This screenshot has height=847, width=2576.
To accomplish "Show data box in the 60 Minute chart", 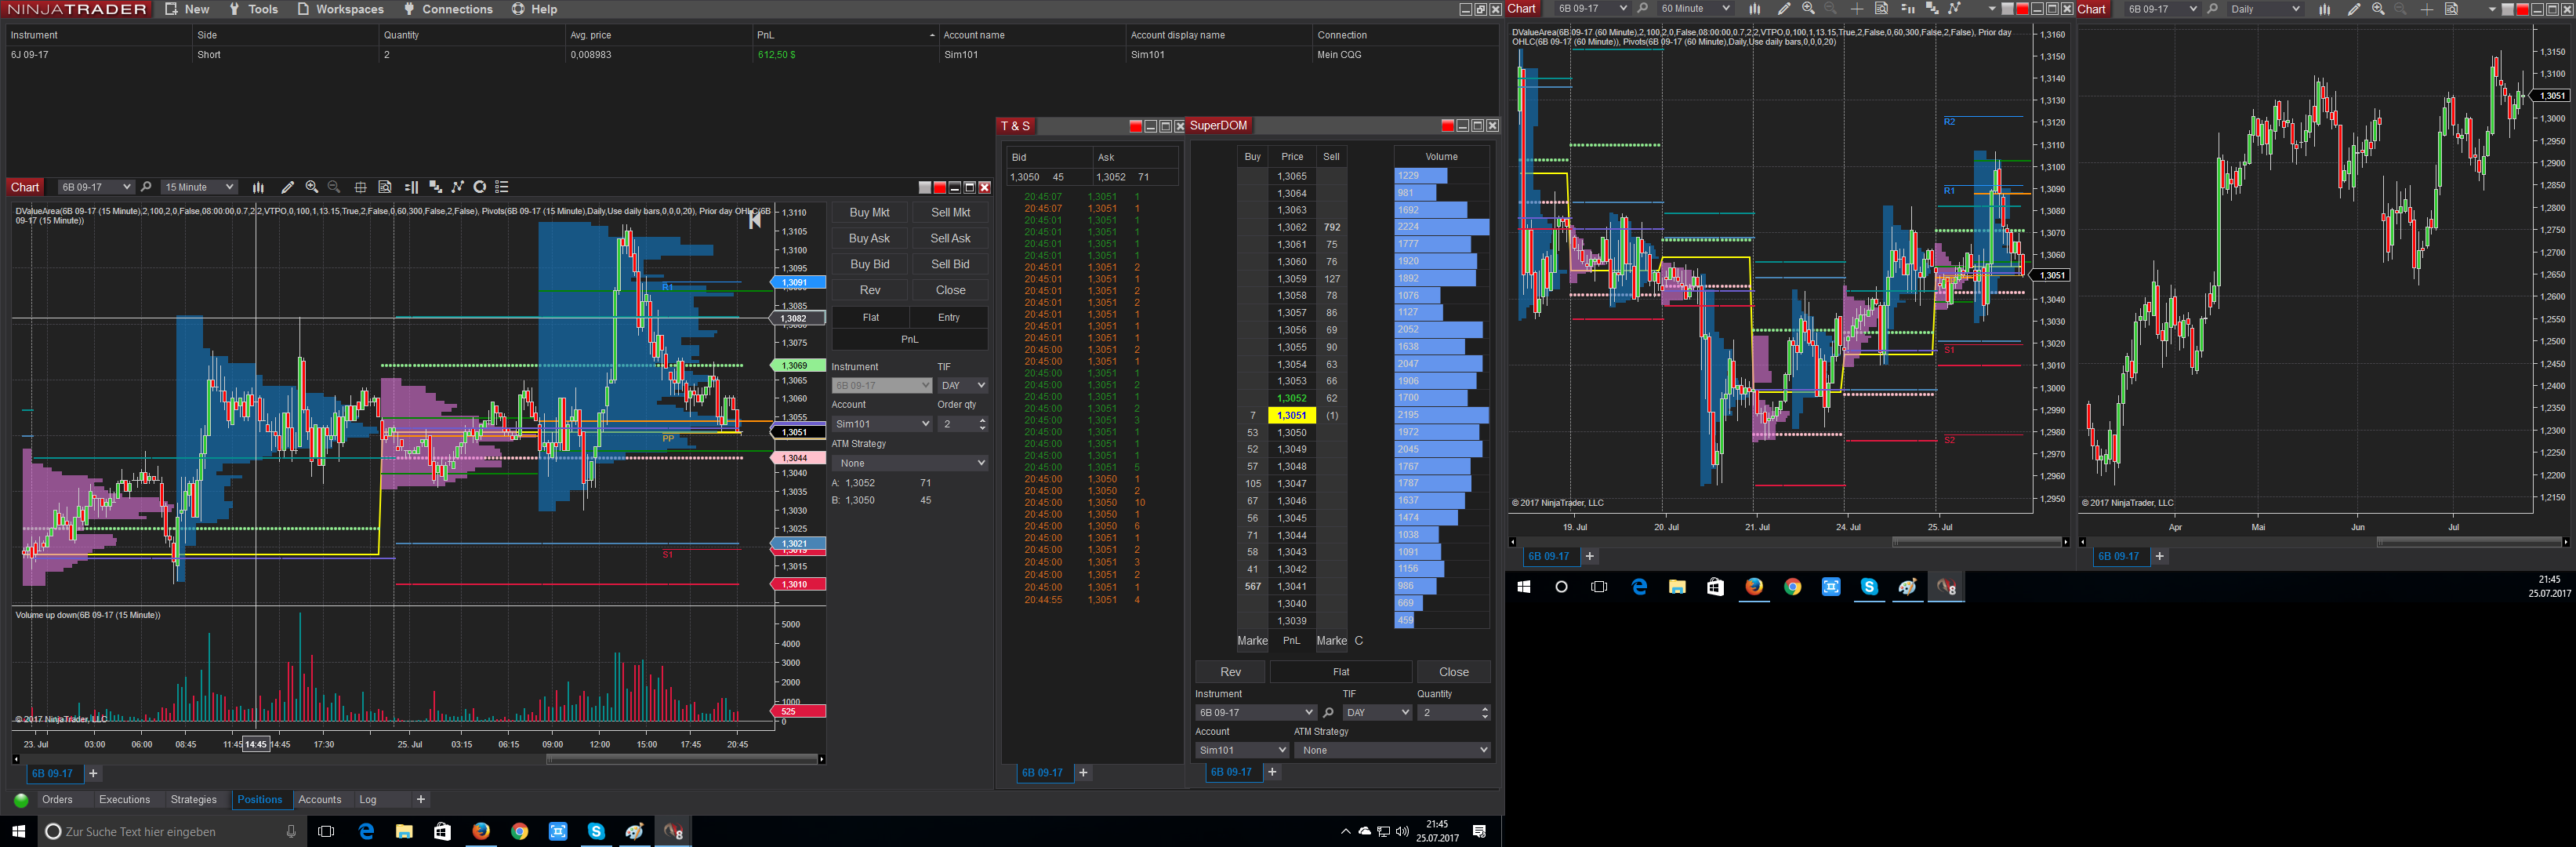I will [x=1881, y=9].
